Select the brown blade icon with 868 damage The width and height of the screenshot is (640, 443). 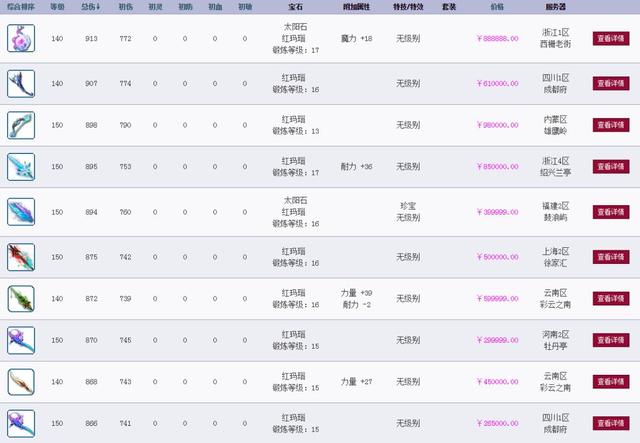tap(22, 384)
